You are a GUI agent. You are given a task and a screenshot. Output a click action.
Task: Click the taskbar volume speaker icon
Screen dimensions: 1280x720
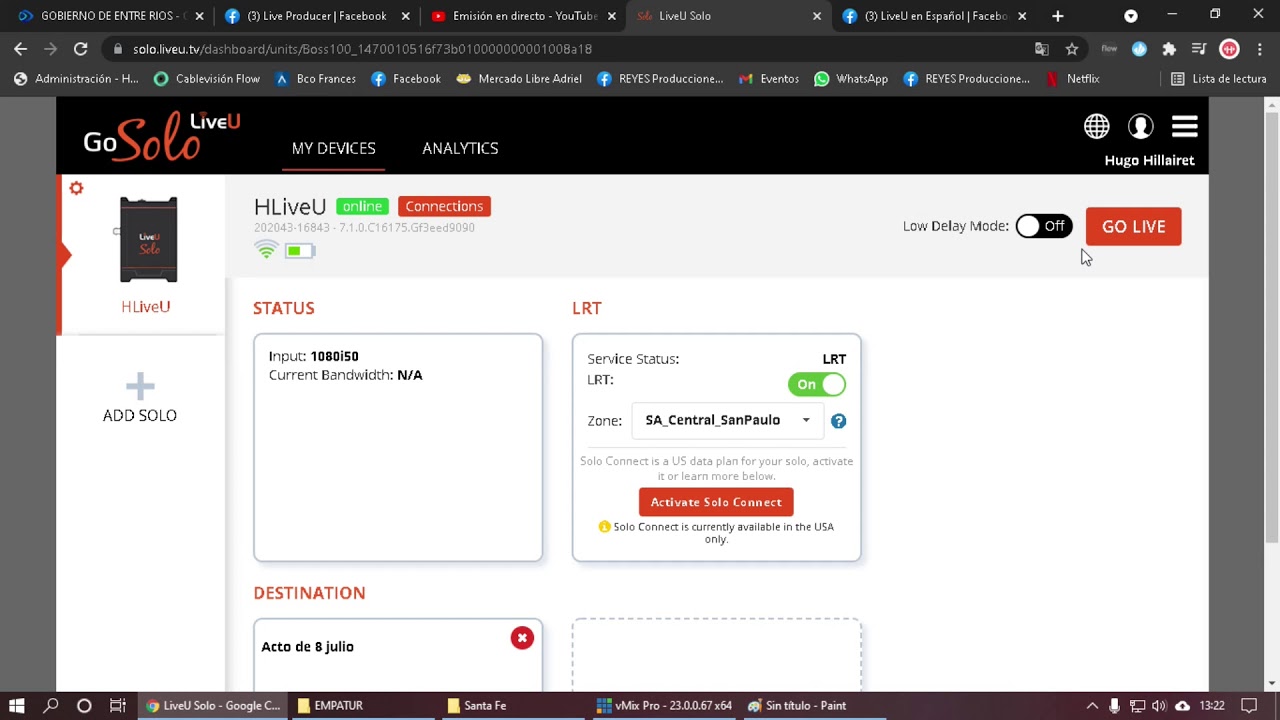(1158, 705)
